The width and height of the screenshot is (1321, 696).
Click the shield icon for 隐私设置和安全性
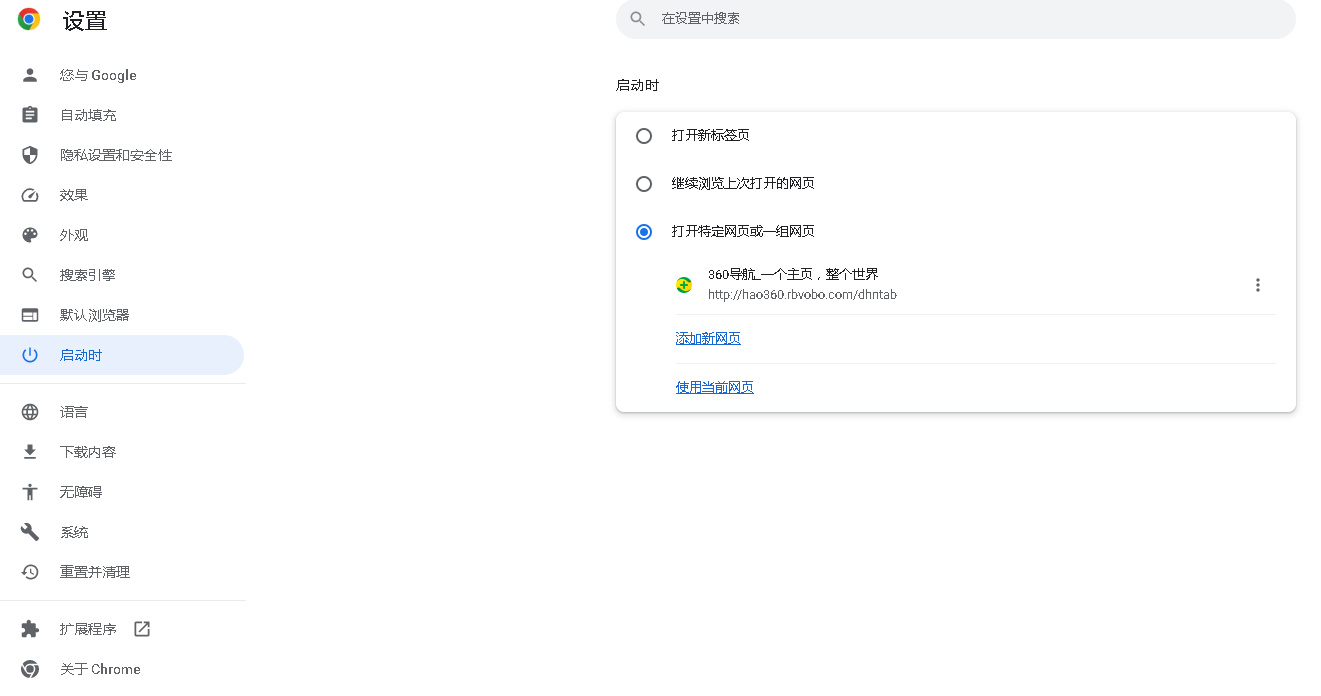[30, 155]
